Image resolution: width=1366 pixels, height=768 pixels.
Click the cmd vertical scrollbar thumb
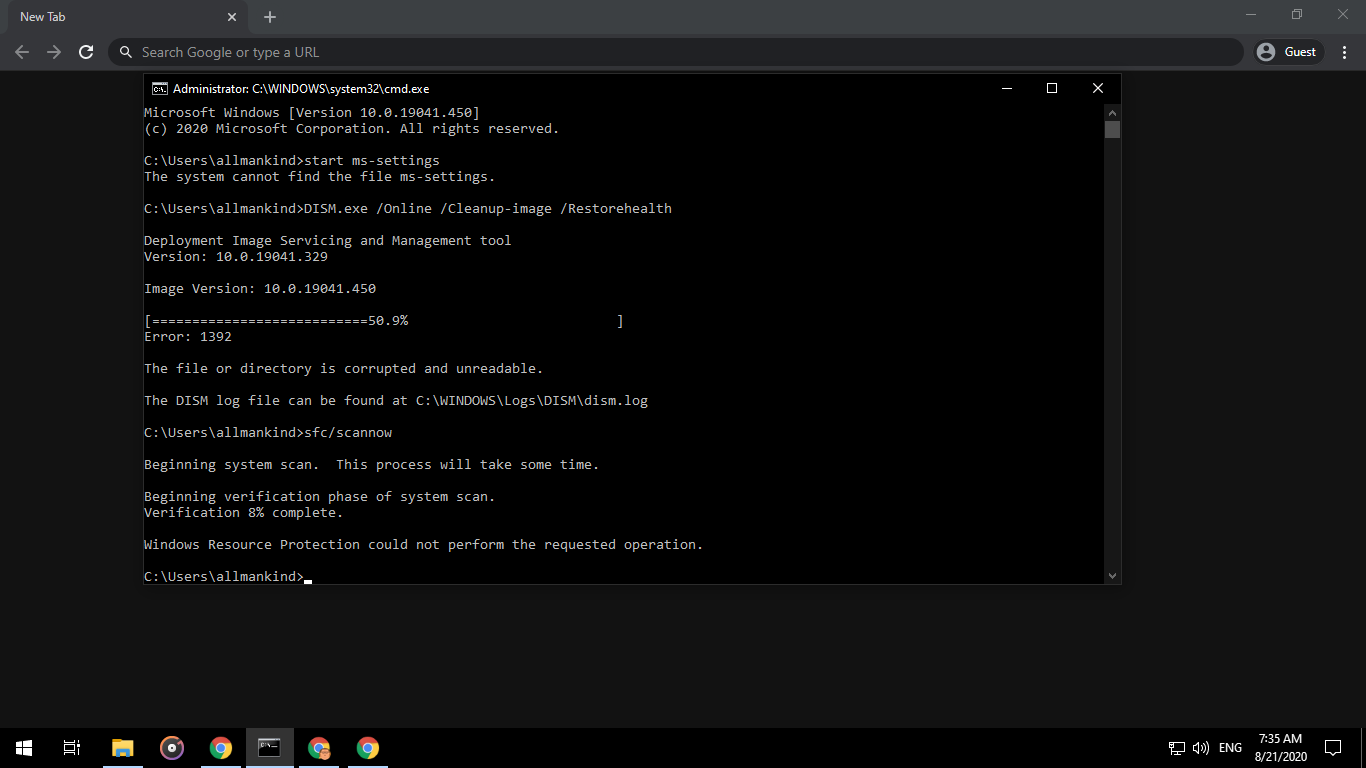pos(1112,129)
